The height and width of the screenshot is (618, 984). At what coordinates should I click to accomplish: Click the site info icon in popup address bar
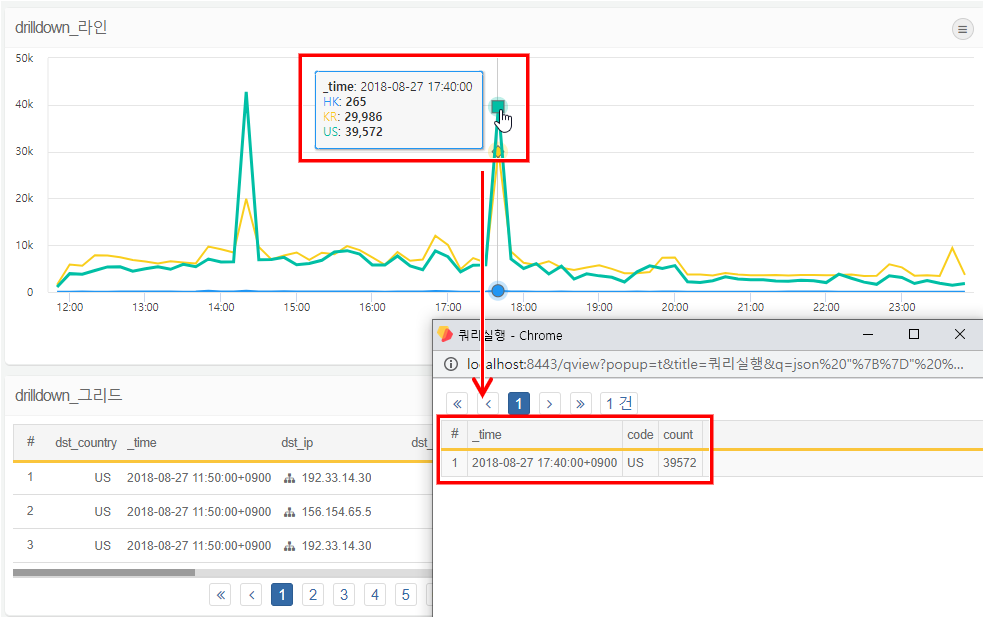[x=451, y=364]
